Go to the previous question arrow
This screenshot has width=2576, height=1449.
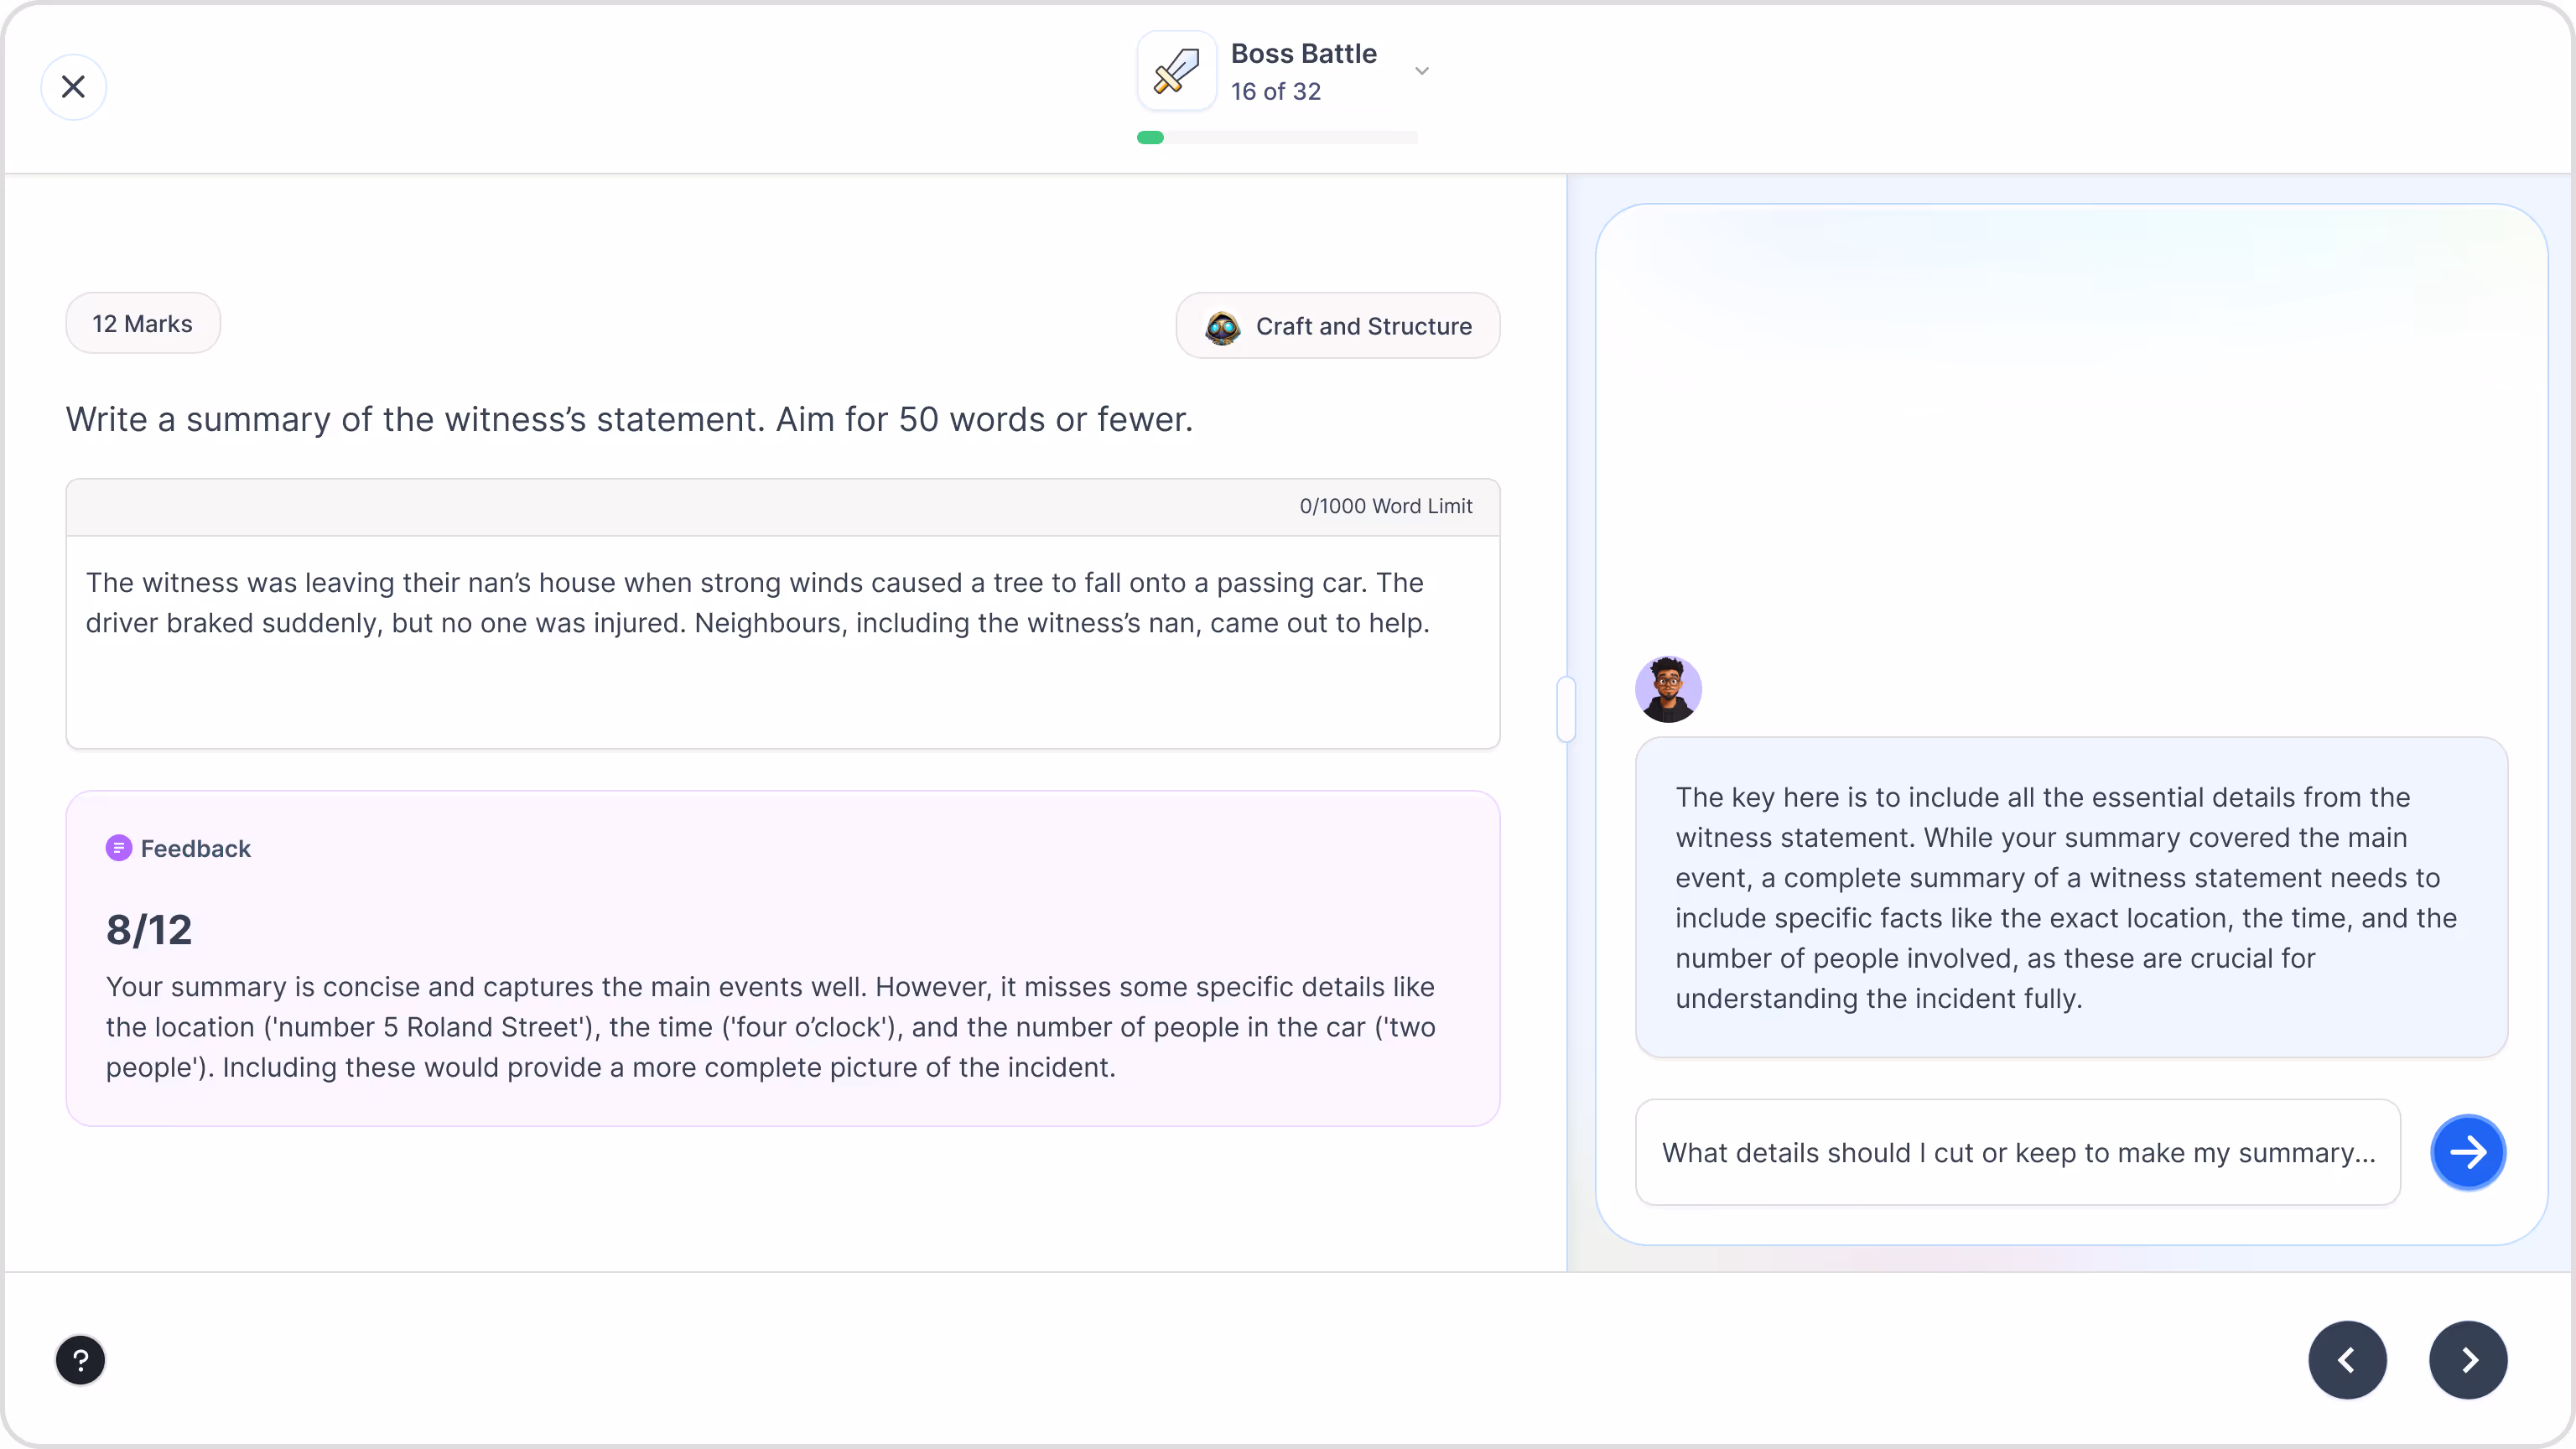[x=2347, y=1360]
